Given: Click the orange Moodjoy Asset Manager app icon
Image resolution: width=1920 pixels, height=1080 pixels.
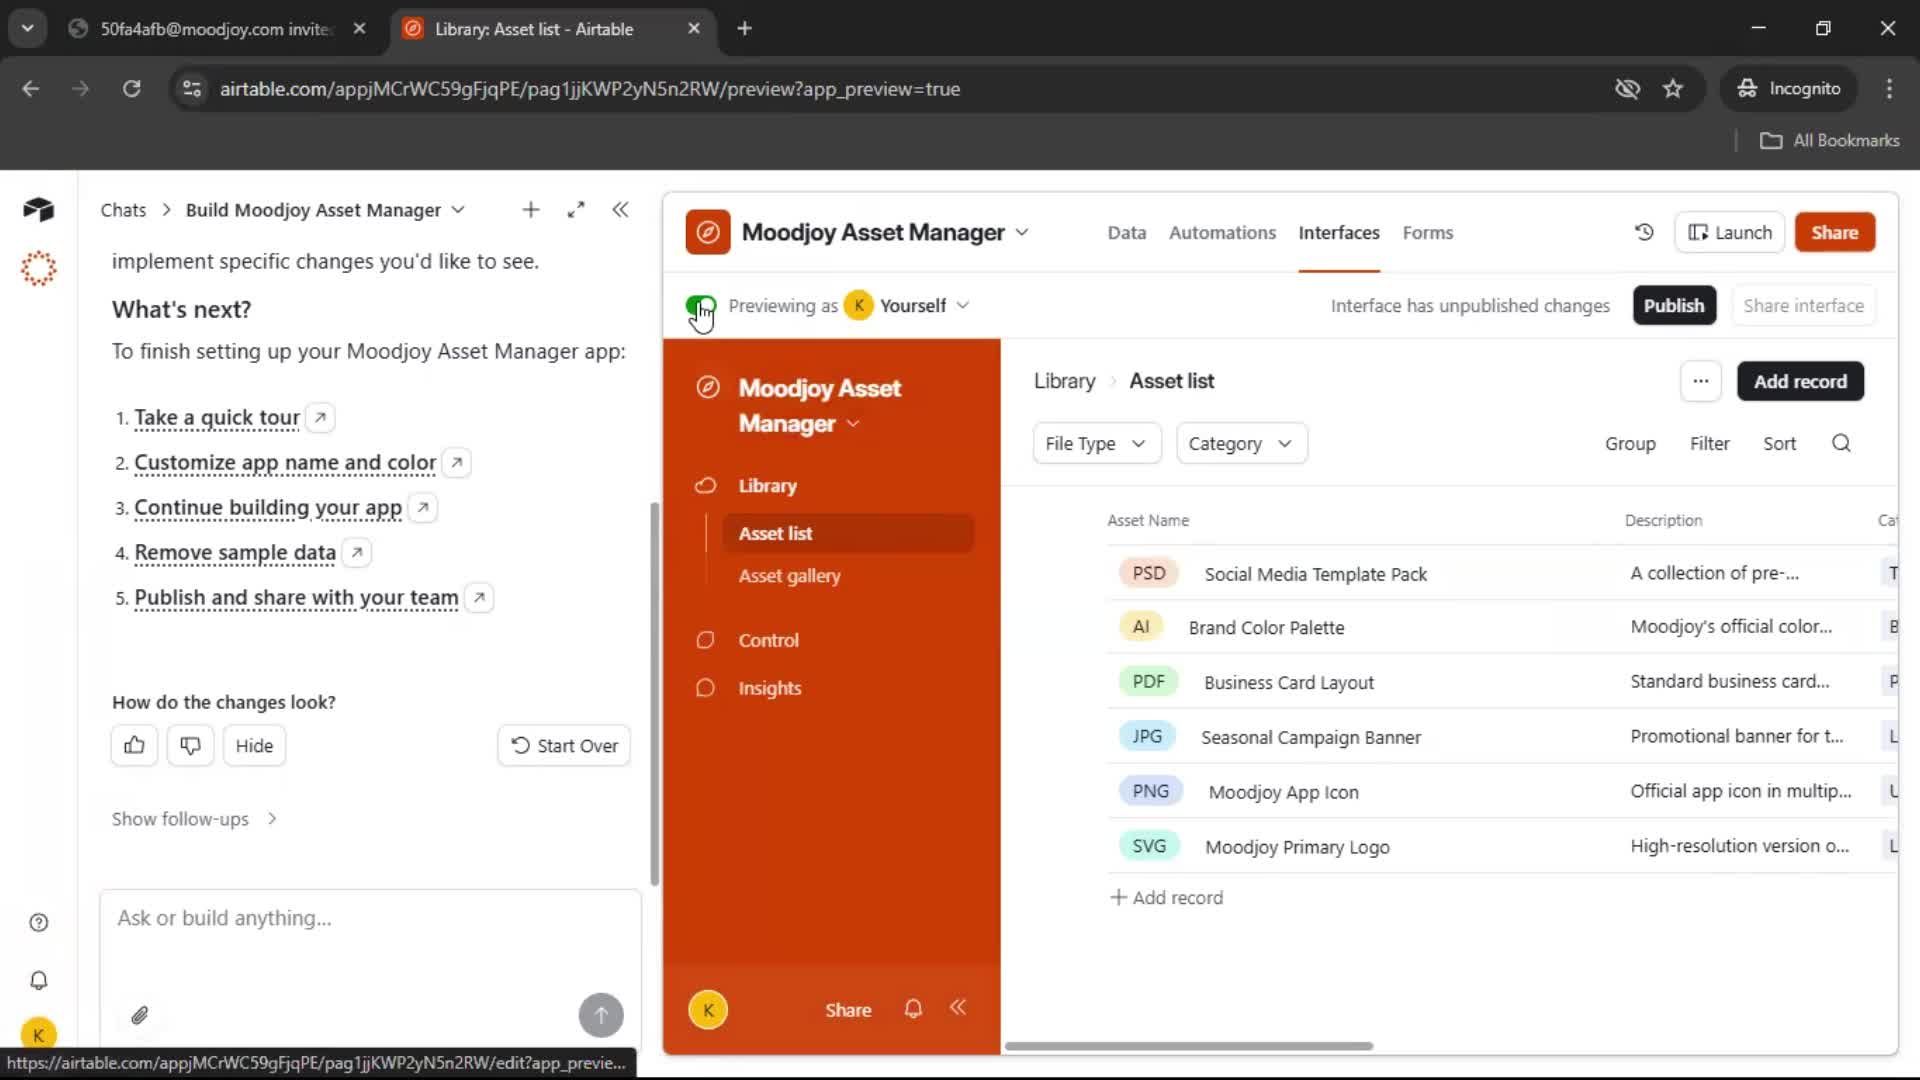Looking at the screenshot, I should (708, 232).
